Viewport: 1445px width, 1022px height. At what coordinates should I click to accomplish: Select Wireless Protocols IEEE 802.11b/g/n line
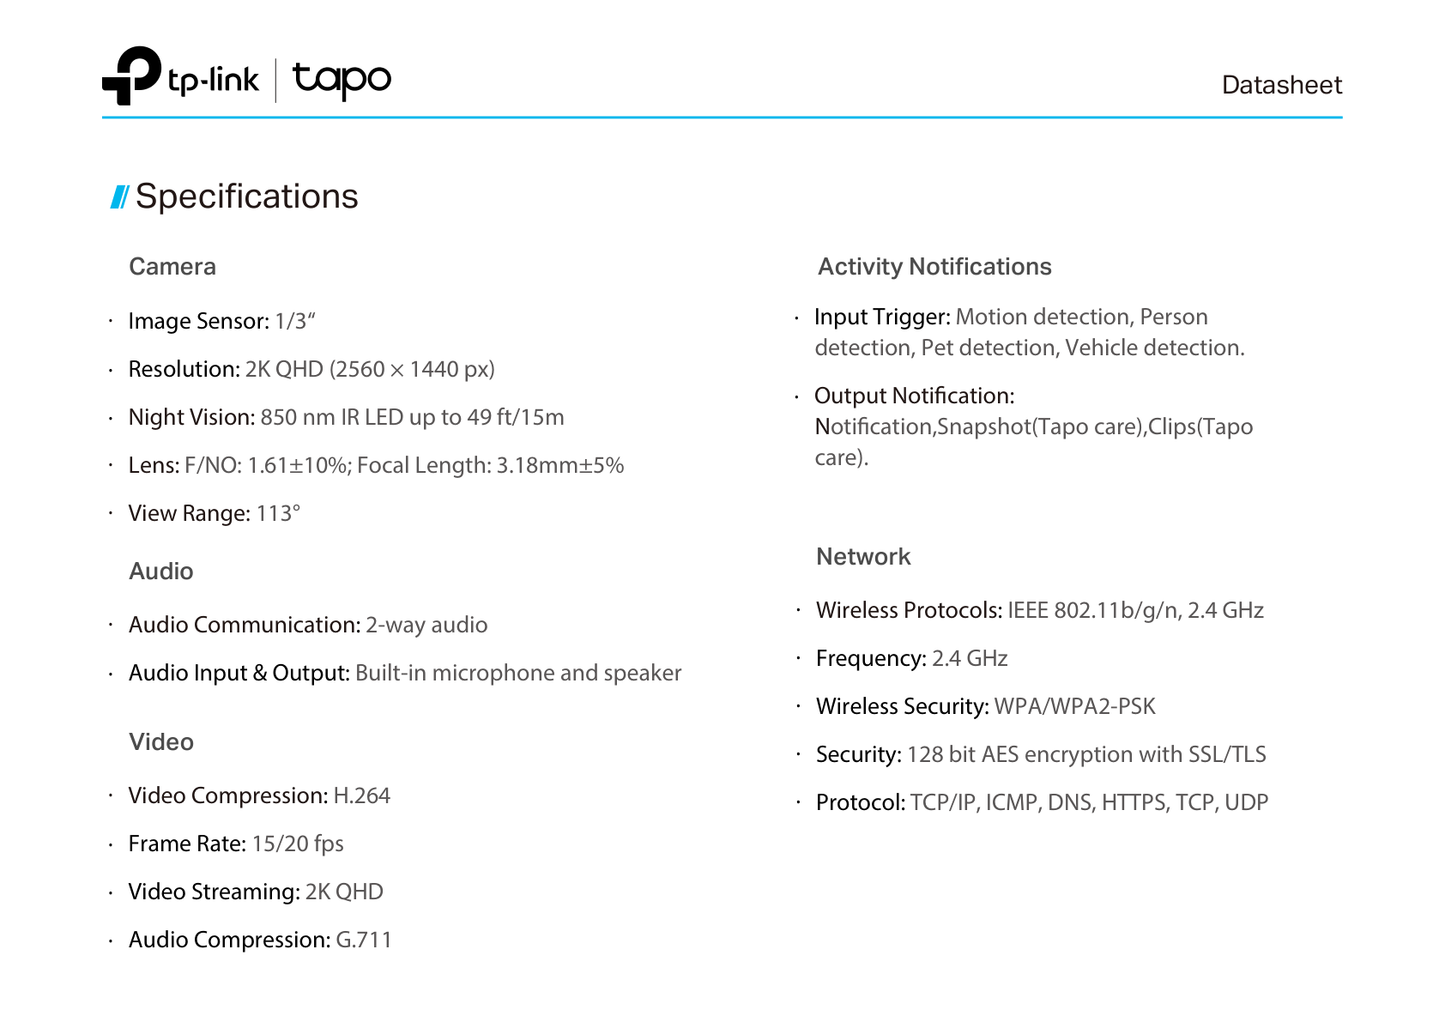(1040, 610)
